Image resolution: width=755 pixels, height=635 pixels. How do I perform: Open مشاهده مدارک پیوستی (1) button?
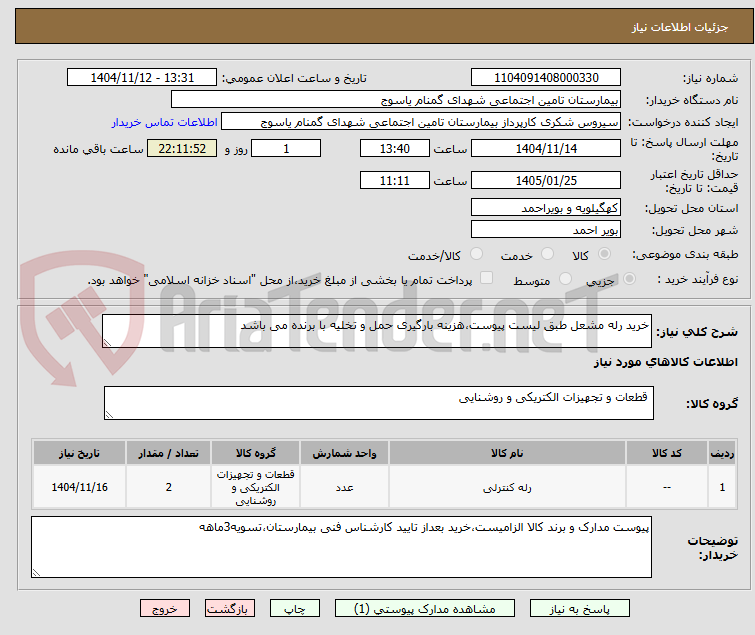(425, 608)
